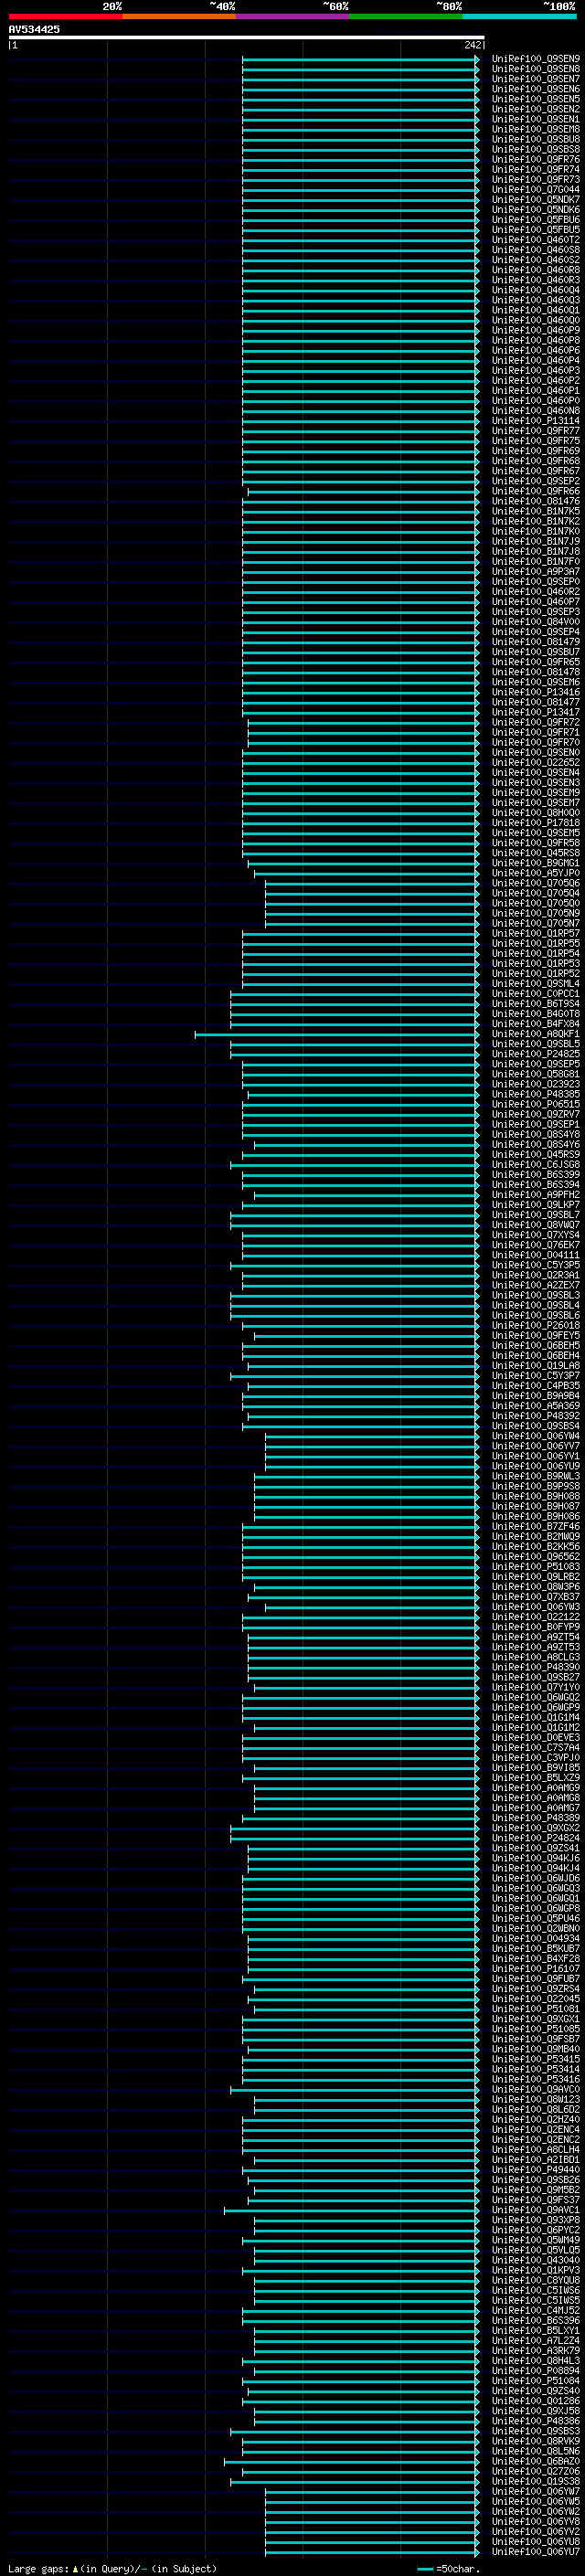The height and width of the screenshot is (2576, 585).
Task: Click the query end position 242
Action: (x=473, y=45)
